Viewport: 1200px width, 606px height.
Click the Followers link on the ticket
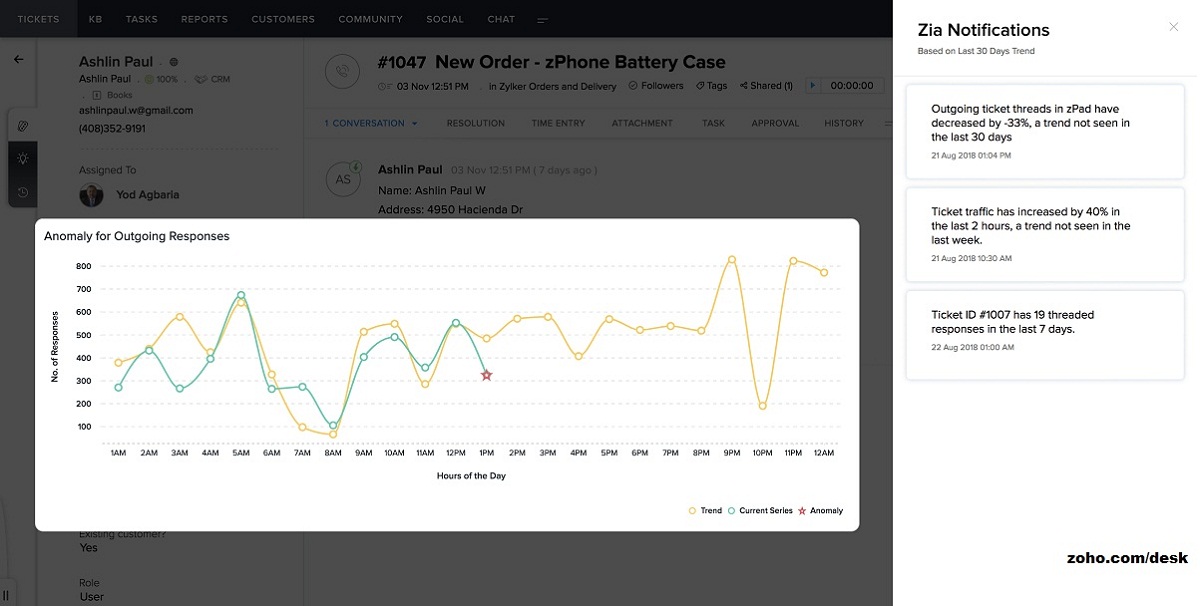pyautogui.click(x=656, y=86)
